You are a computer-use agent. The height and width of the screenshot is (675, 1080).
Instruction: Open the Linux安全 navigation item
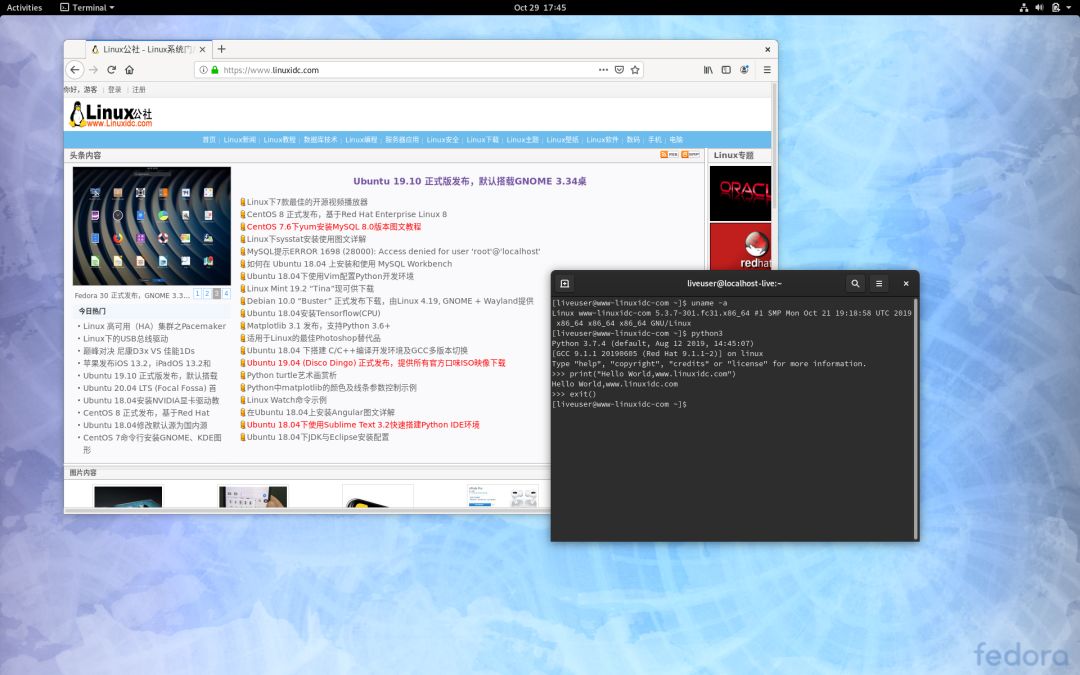click(442, 140)
